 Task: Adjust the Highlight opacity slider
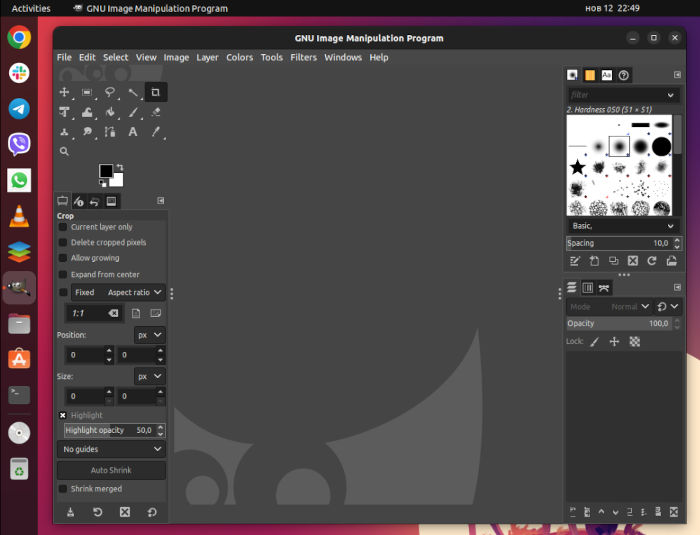[115, 431]
